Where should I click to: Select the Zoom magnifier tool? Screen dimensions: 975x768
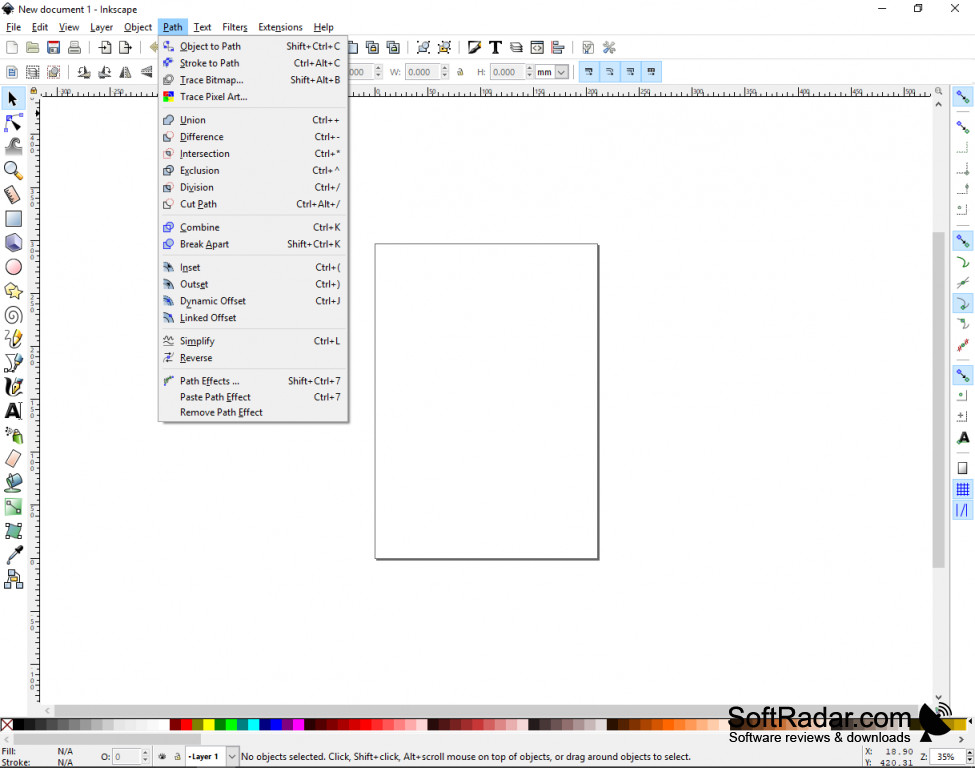pos(13,170)
